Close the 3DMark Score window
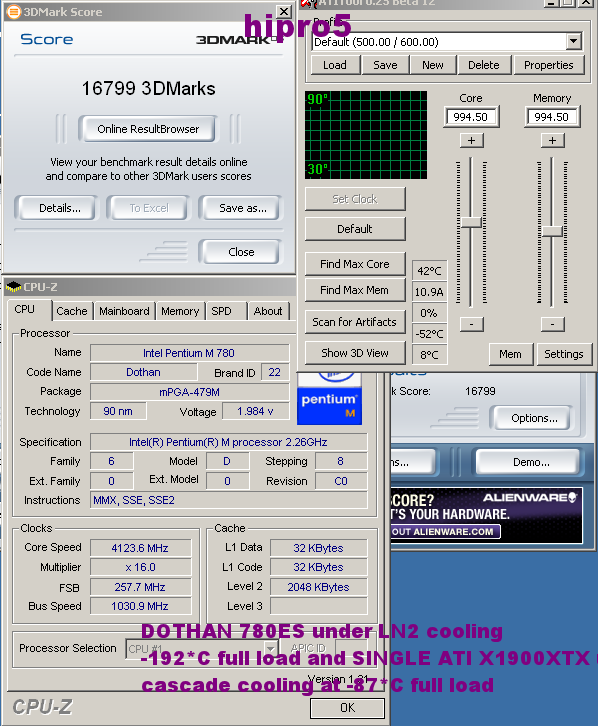 click(284, 12)
